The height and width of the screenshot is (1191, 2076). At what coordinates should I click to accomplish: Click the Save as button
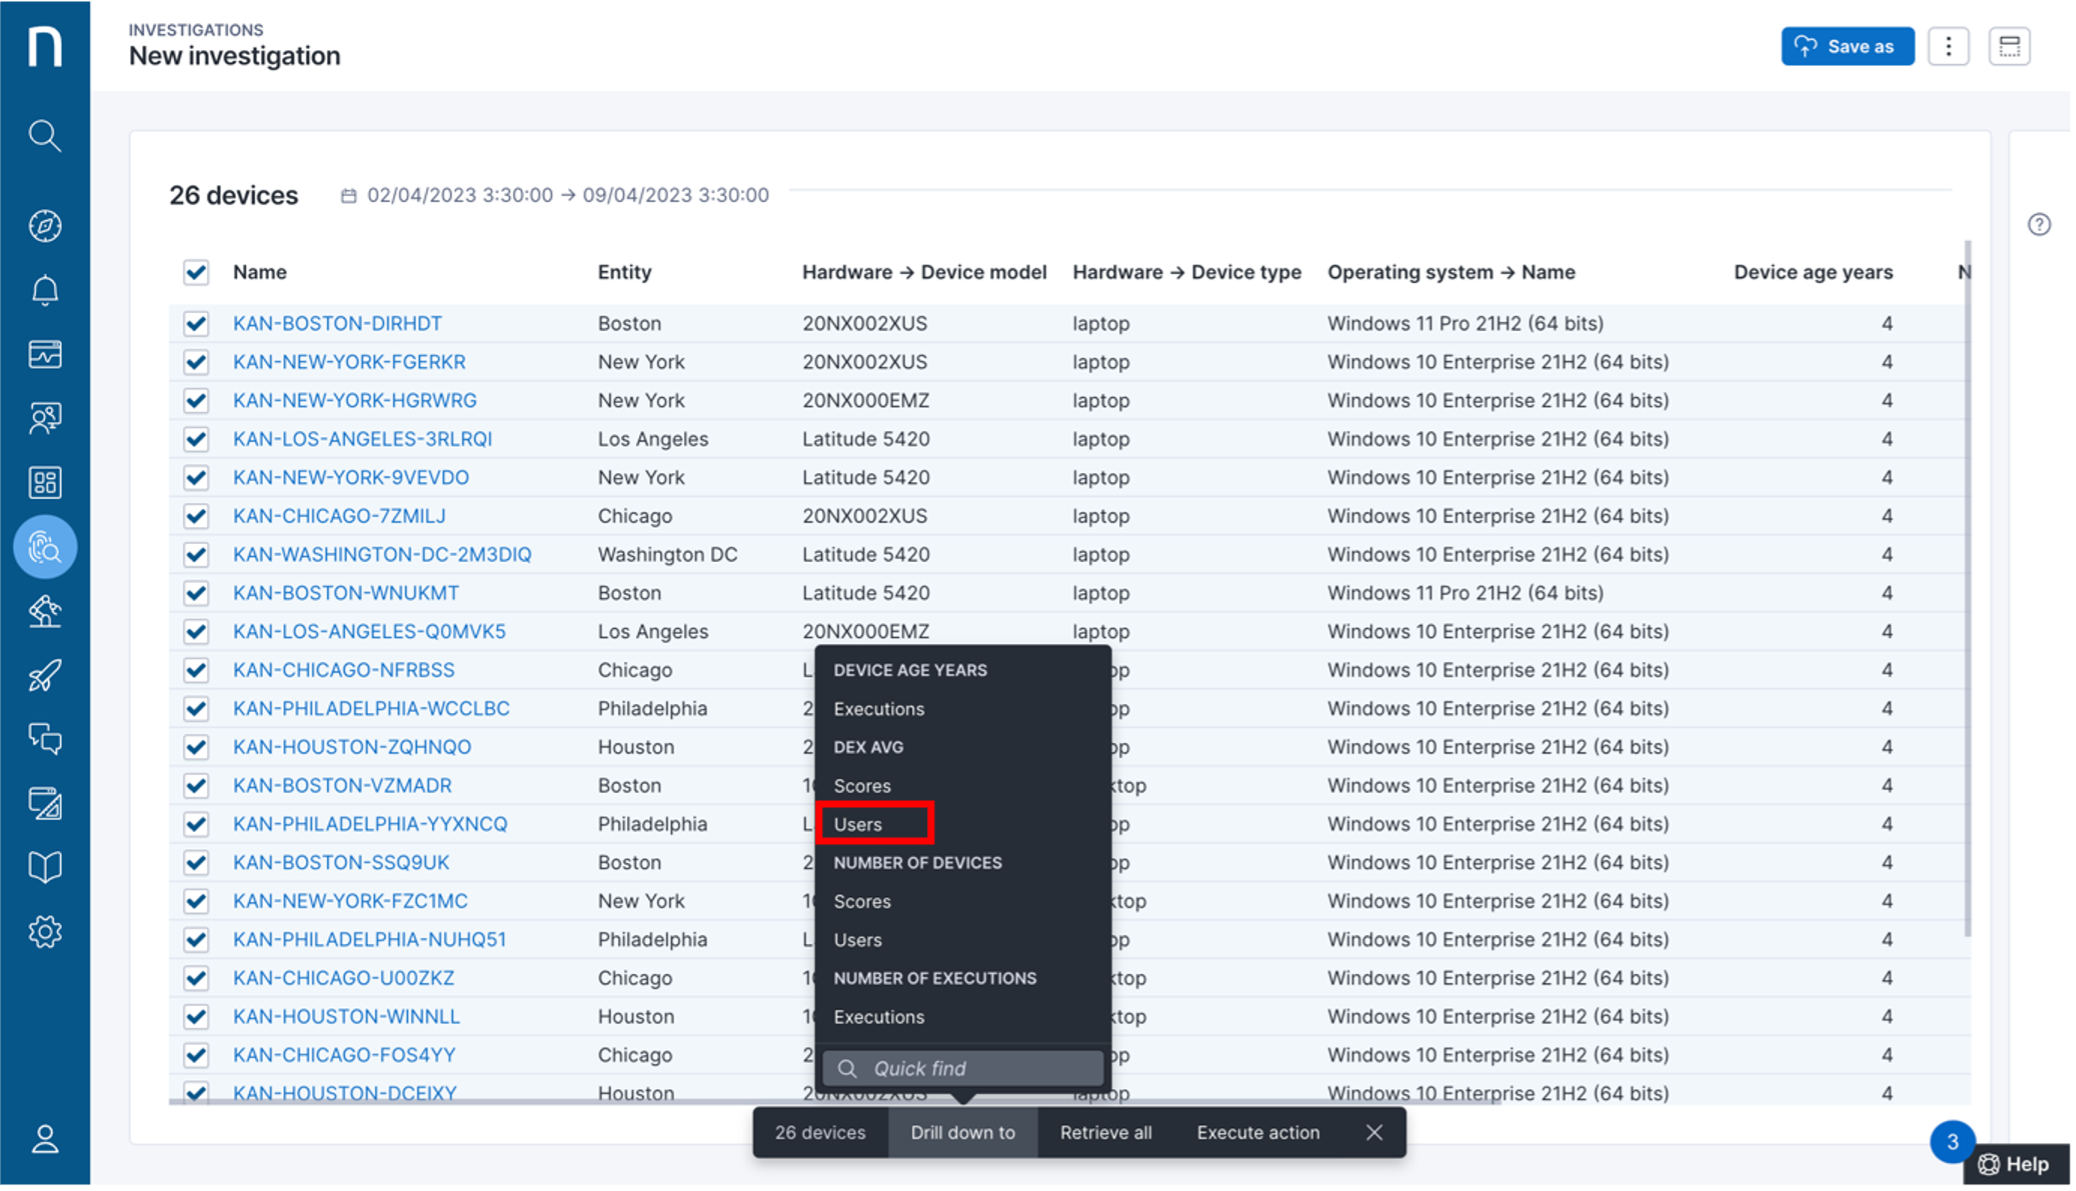click(x=1847, y=46)
